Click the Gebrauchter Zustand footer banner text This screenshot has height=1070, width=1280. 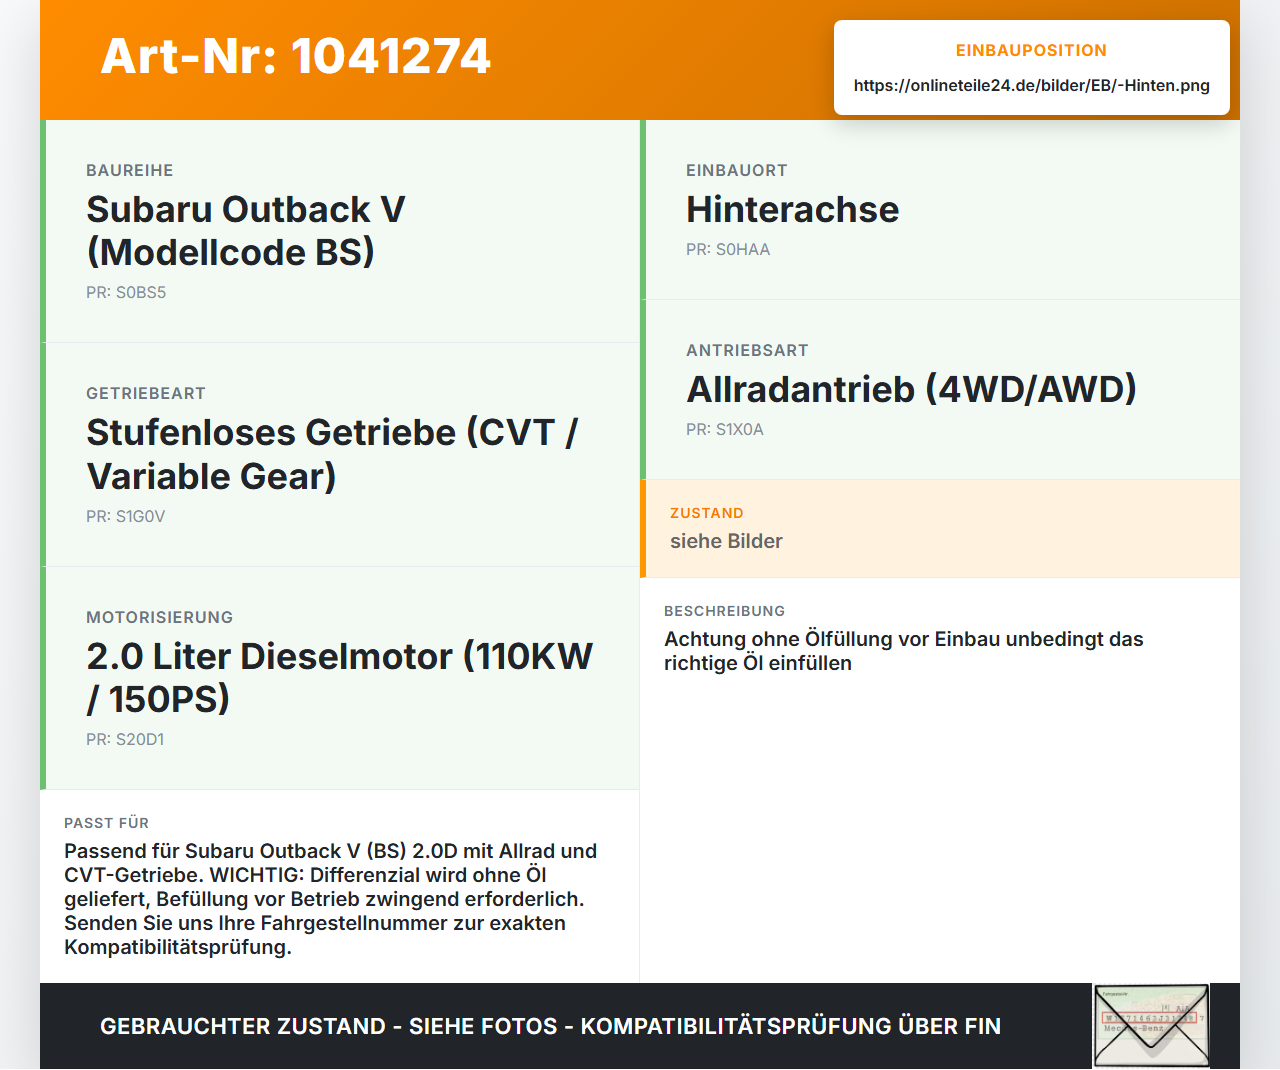coord(550,1026)
